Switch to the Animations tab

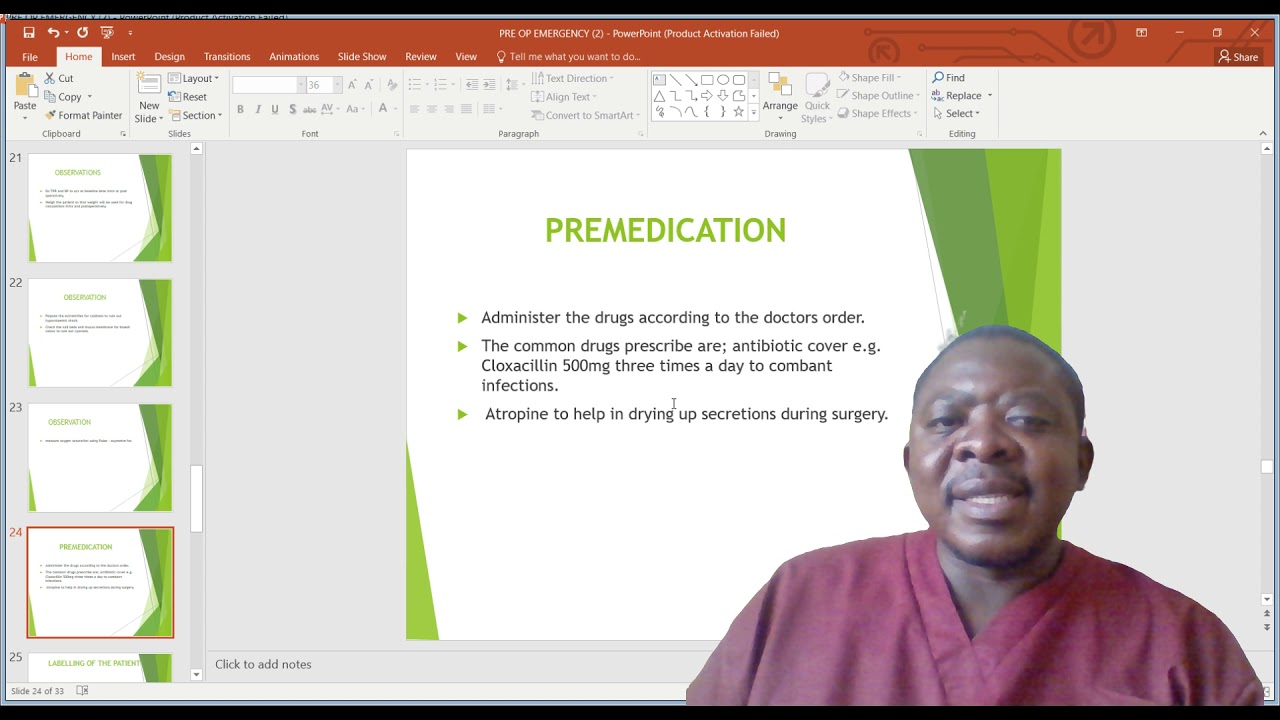[294, 57]
